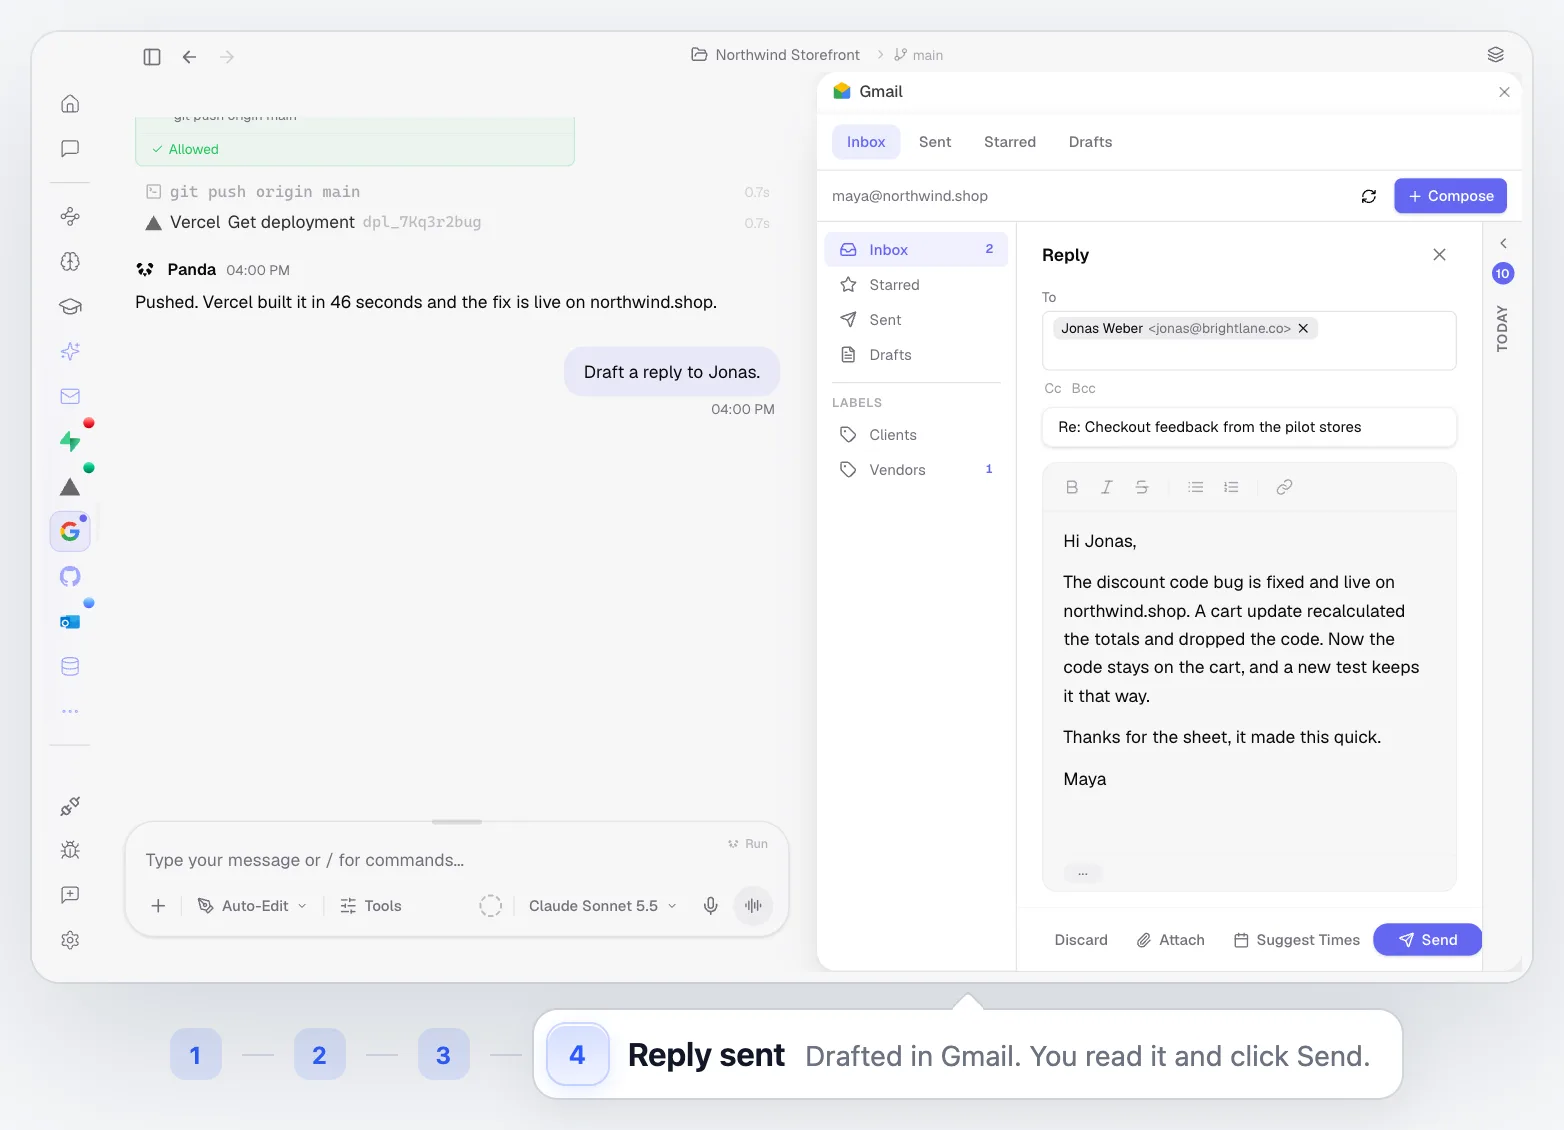Switch to the Starred tab
Image resolution: width=1564 pixels, height=1130 pixels.
tap(1010, 142)
